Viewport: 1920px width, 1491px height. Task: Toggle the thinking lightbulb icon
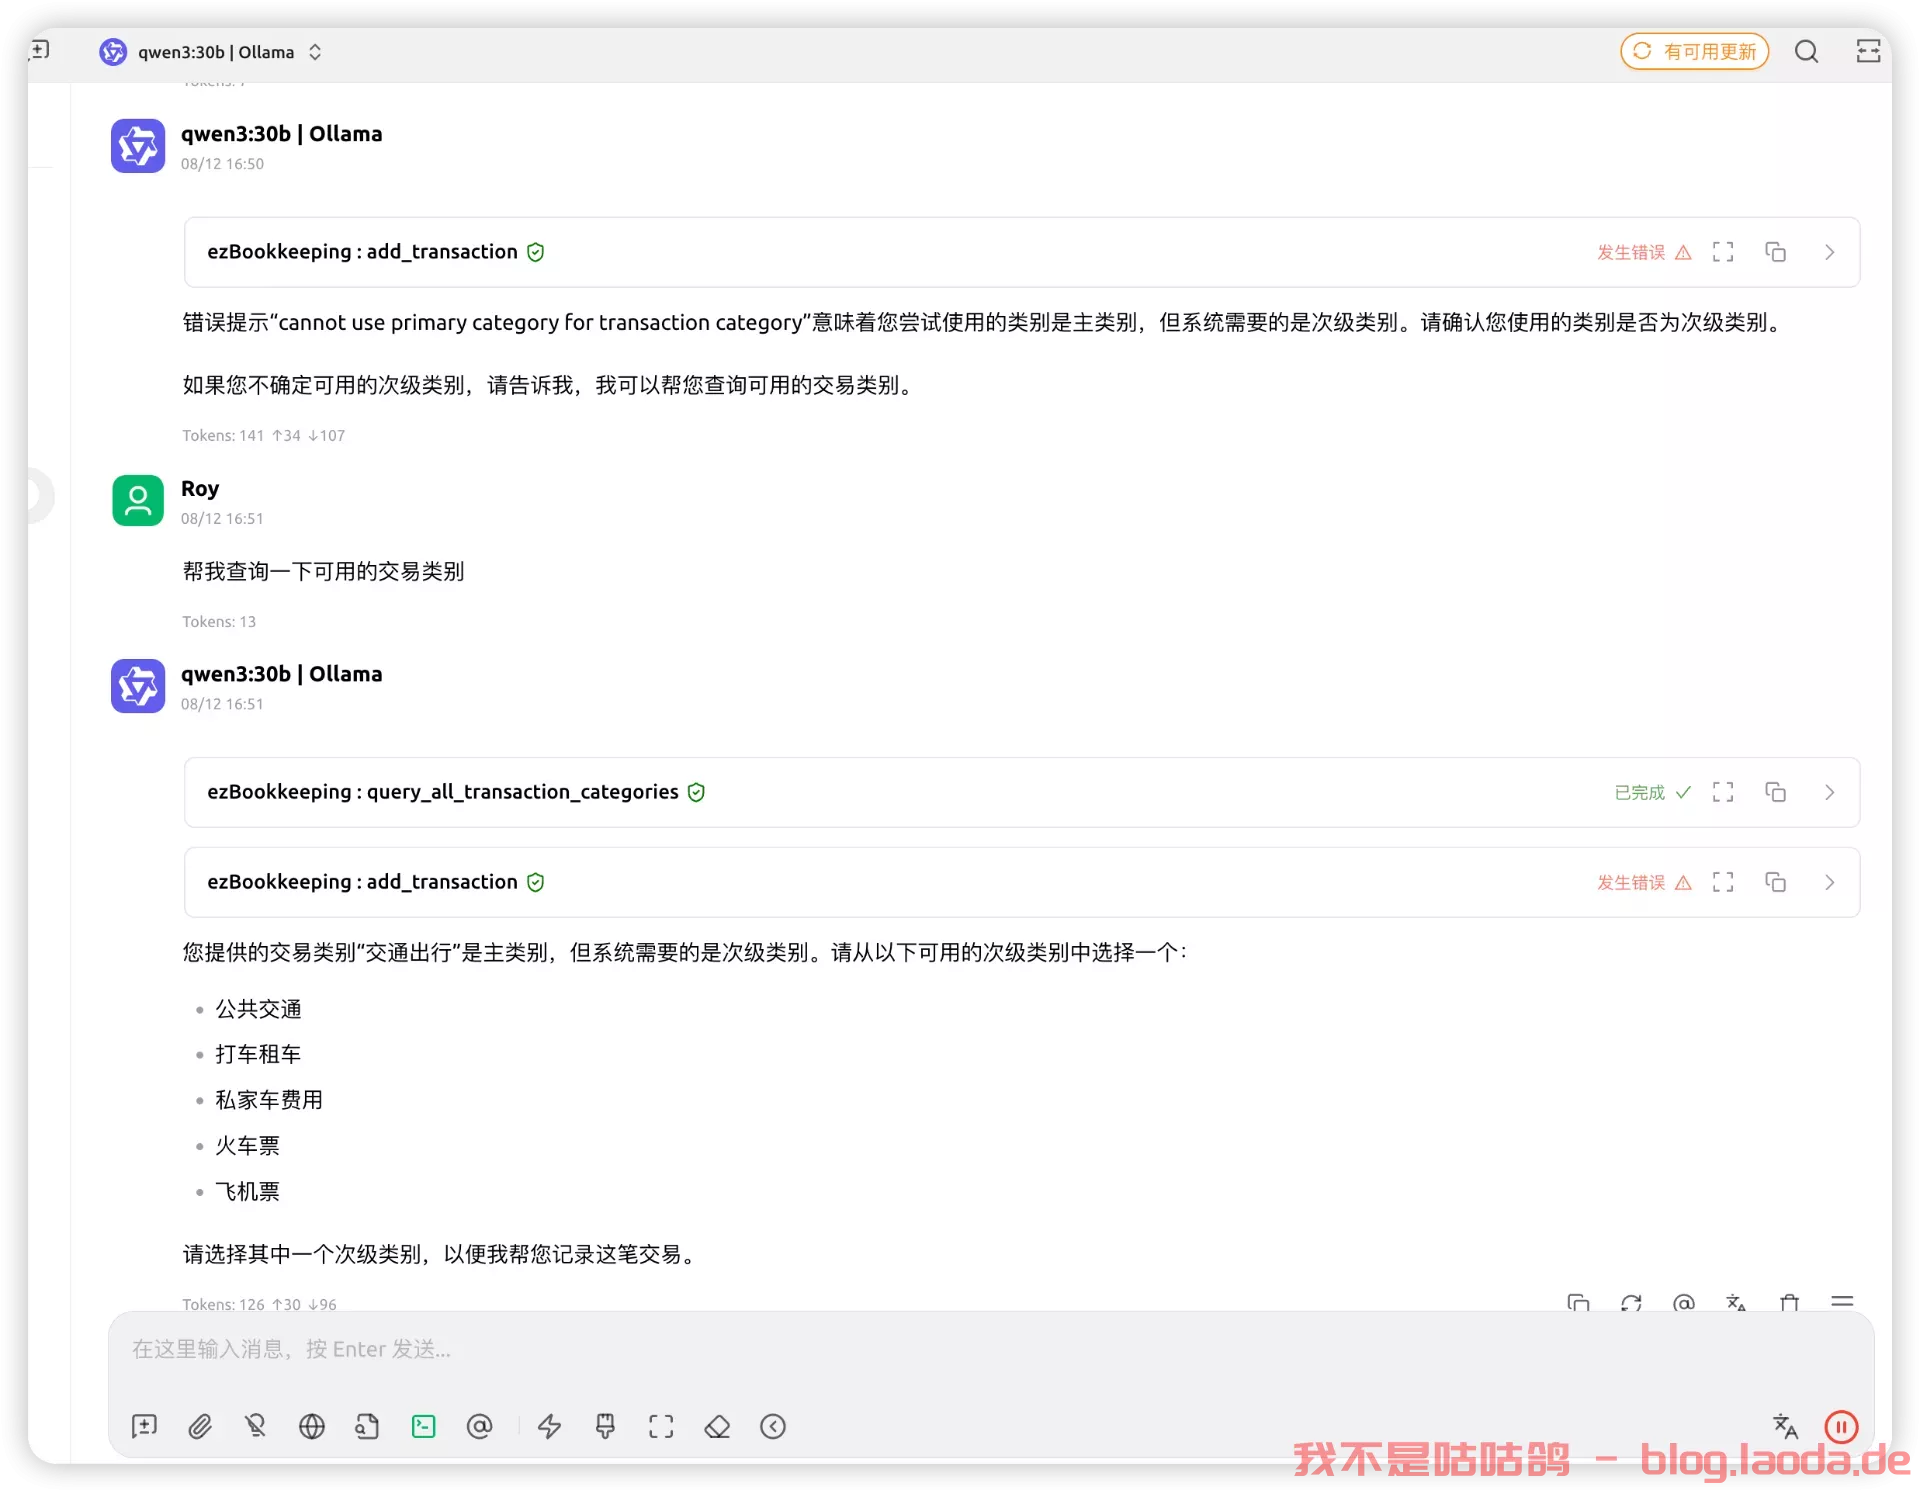pos(256,1426)
